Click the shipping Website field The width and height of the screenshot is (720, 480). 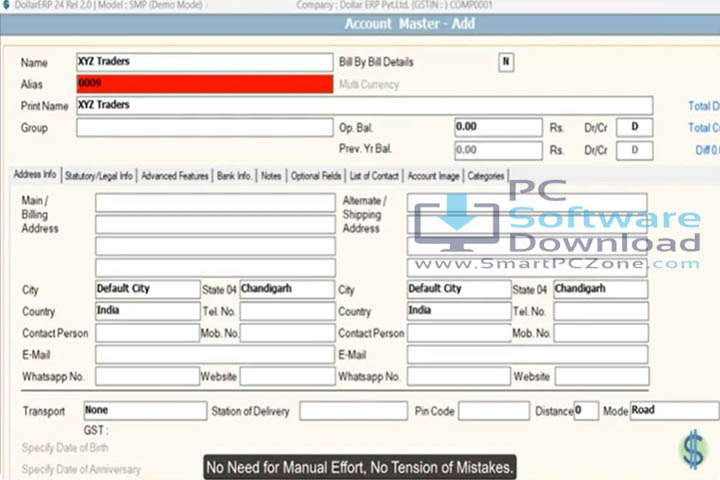pyautogui.click(x=602, y=376)
